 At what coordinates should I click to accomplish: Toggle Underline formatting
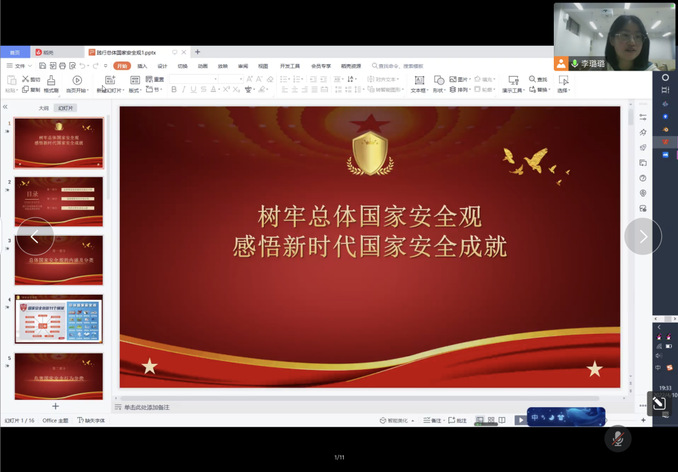pos(195,90)
